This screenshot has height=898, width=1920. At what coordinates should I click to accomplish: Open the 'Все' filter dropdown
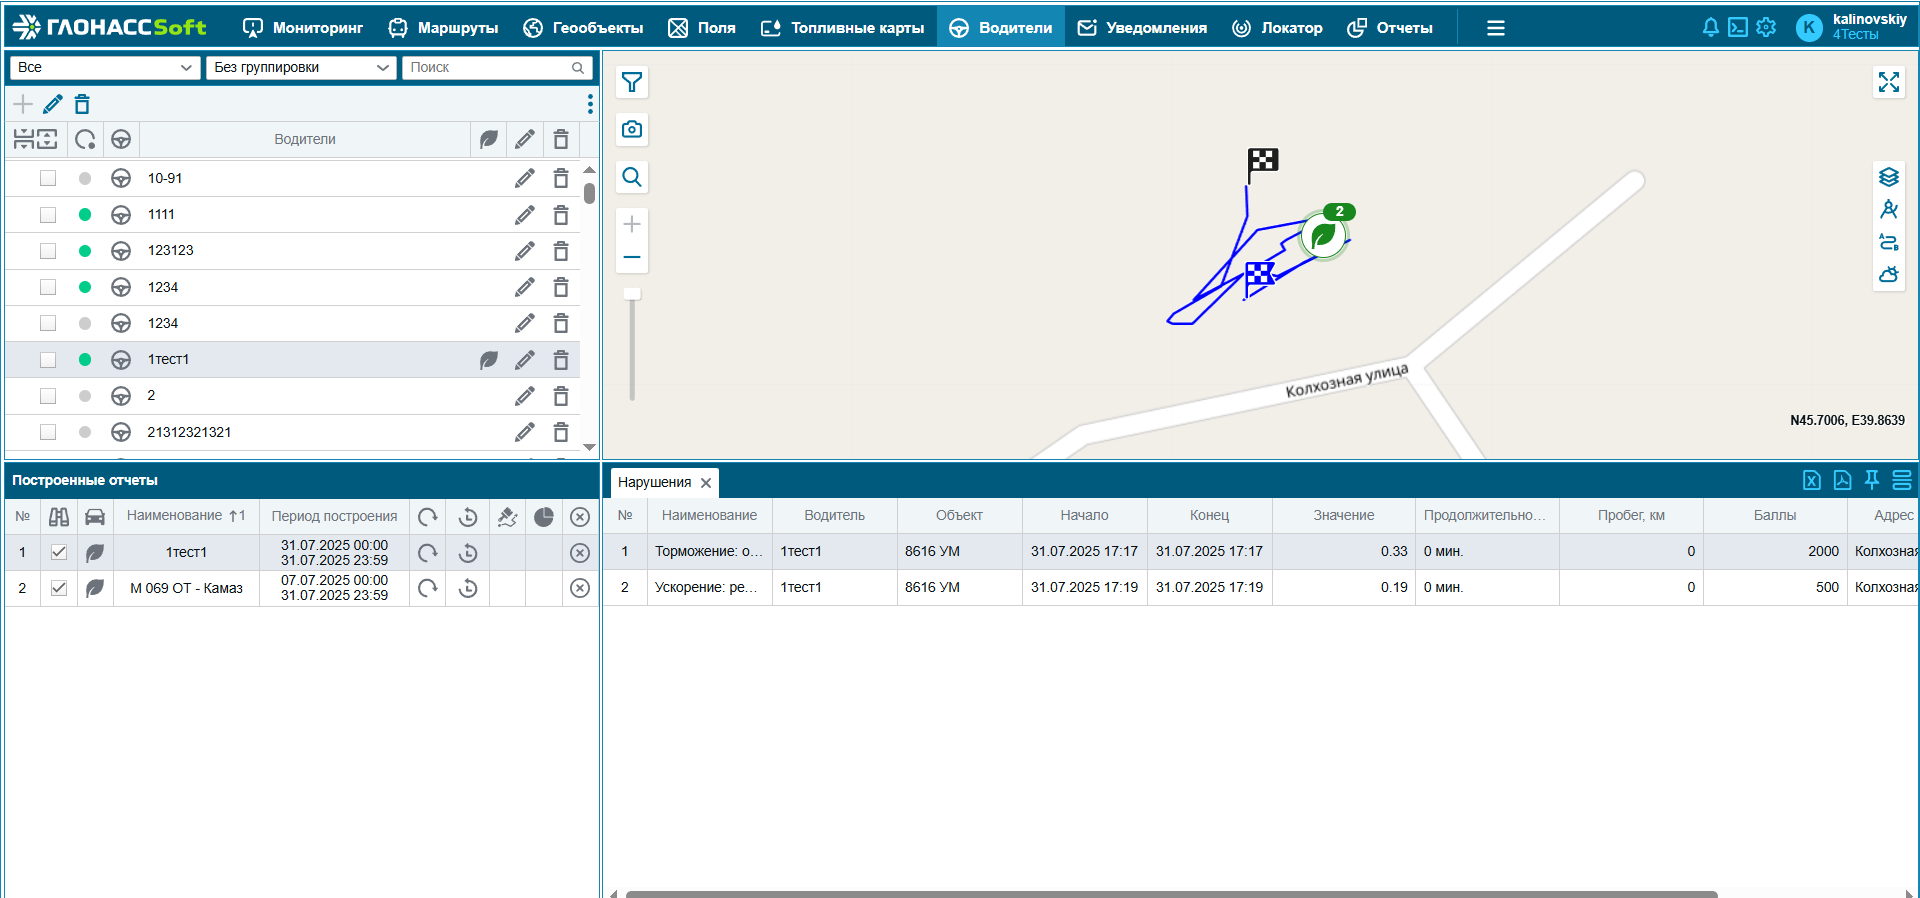[105, 67]
